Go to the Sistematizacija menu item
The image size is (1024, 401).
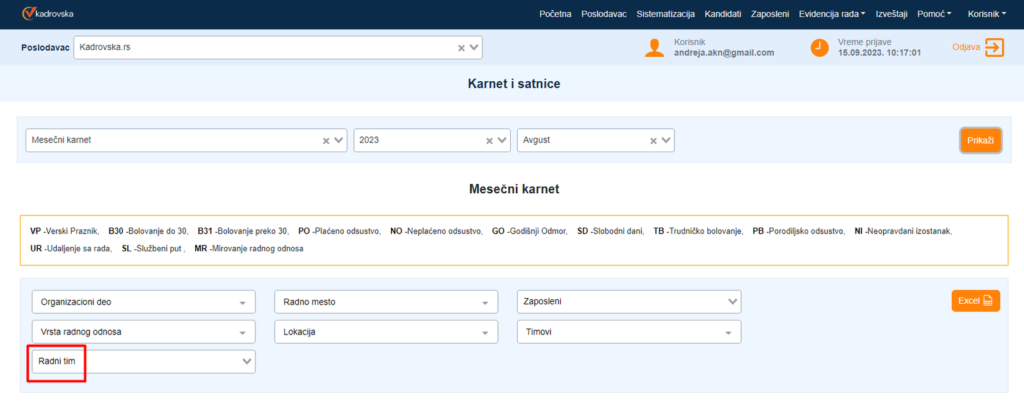tap(665, 14)
